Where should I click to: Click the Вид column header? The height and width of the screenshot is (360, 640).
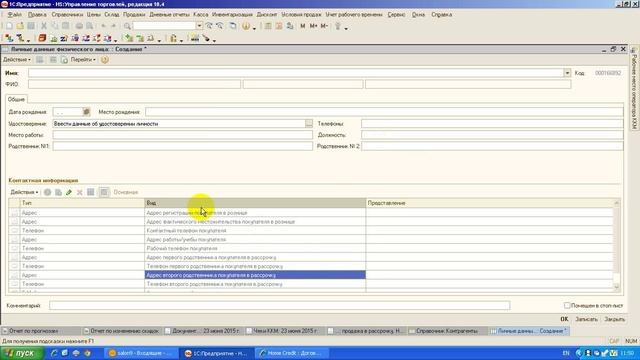255,203
